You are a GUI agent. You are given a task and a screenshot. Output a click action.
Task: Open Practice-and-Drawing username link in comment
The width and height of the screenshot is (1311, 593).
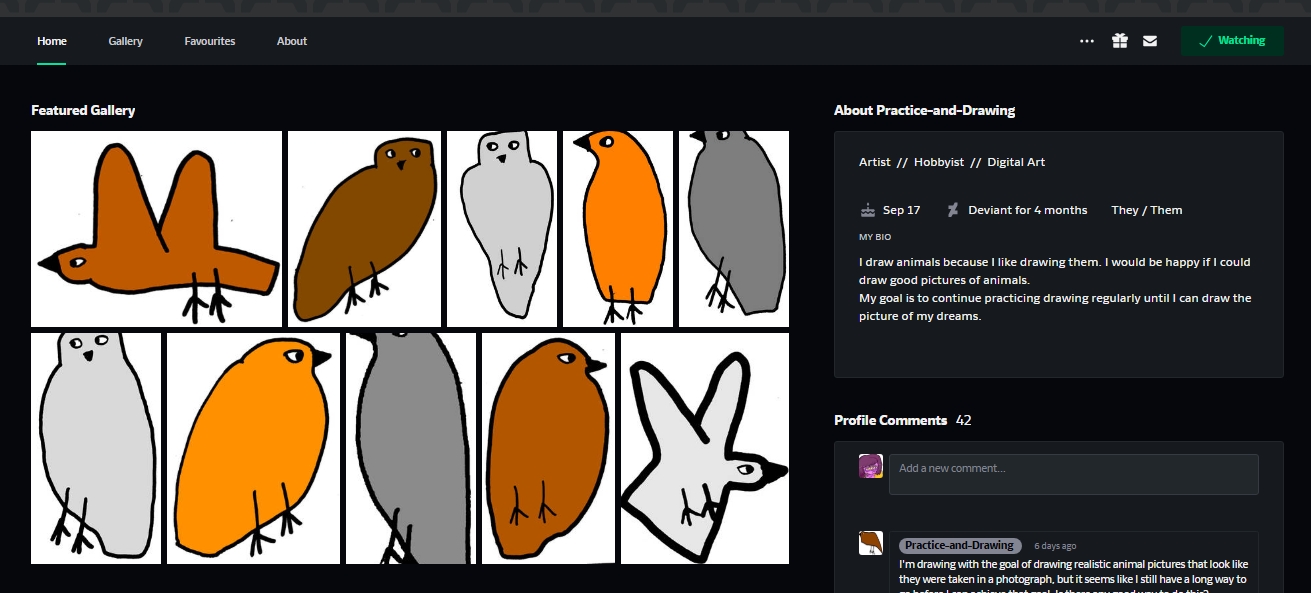pos(959,545)
